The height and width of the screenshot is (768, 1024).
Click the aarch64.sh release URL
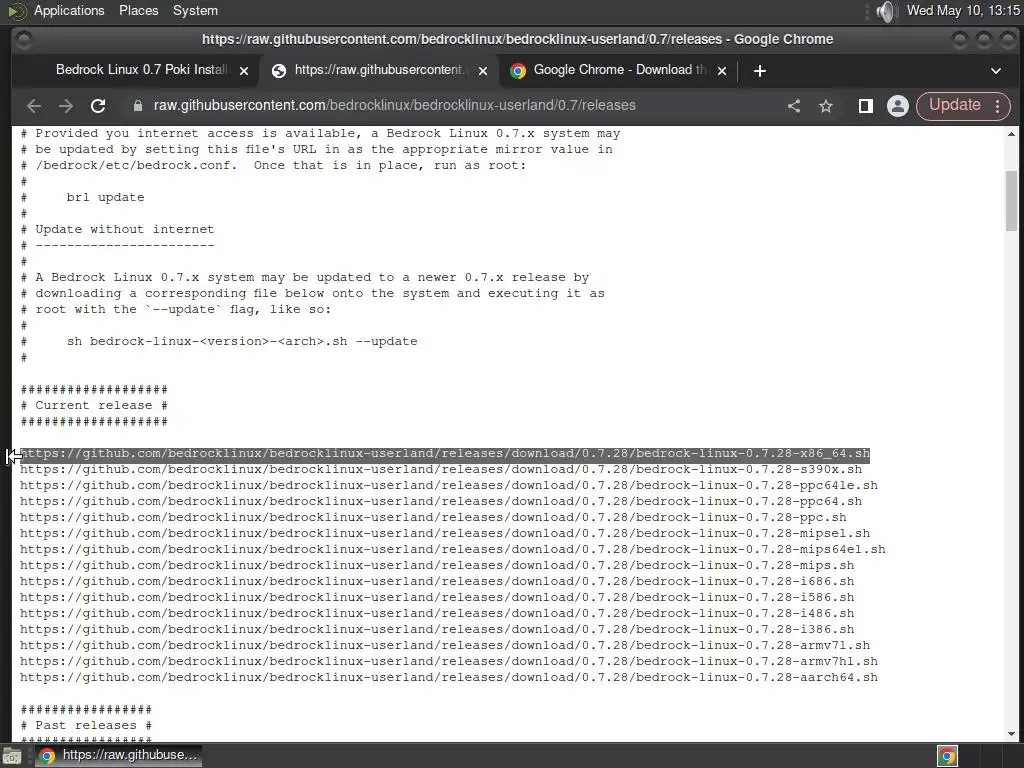pos(449,677)
